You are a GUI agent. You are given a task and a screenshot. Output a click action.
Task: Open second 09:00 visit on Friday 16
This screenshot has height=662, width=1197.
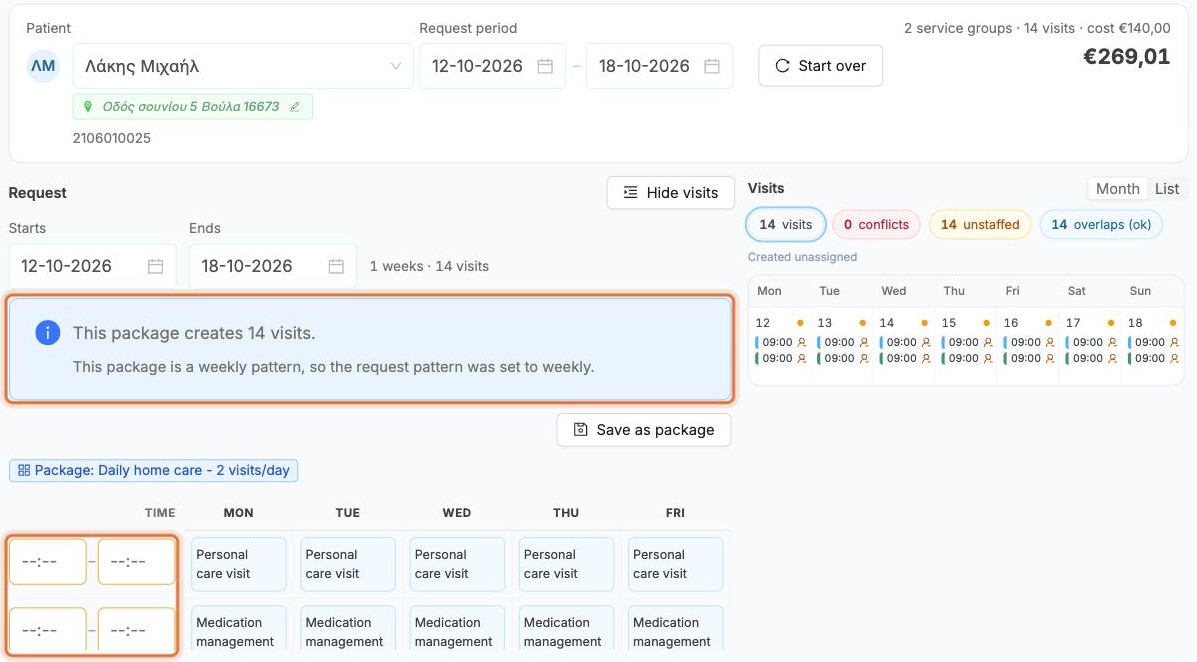pyautogui.click(x=1029, y=358)
